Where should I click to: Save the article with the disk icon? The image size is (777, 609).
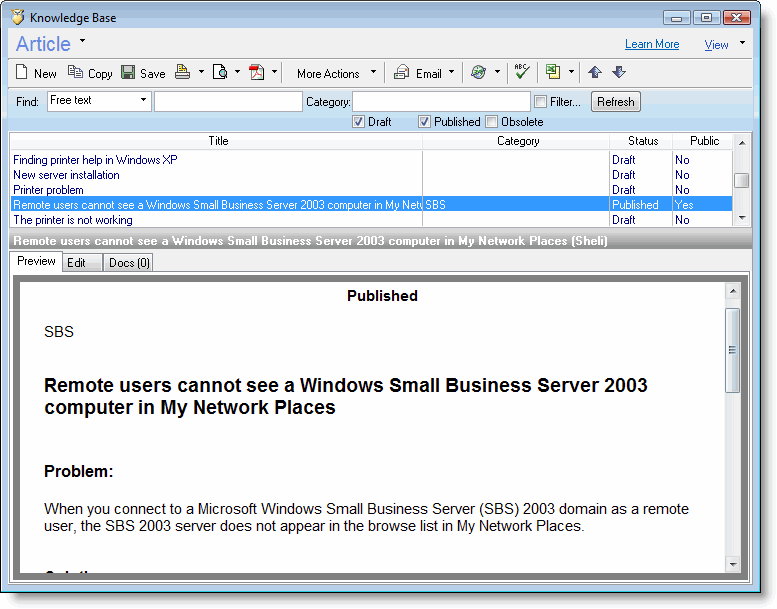coord(128,73)
